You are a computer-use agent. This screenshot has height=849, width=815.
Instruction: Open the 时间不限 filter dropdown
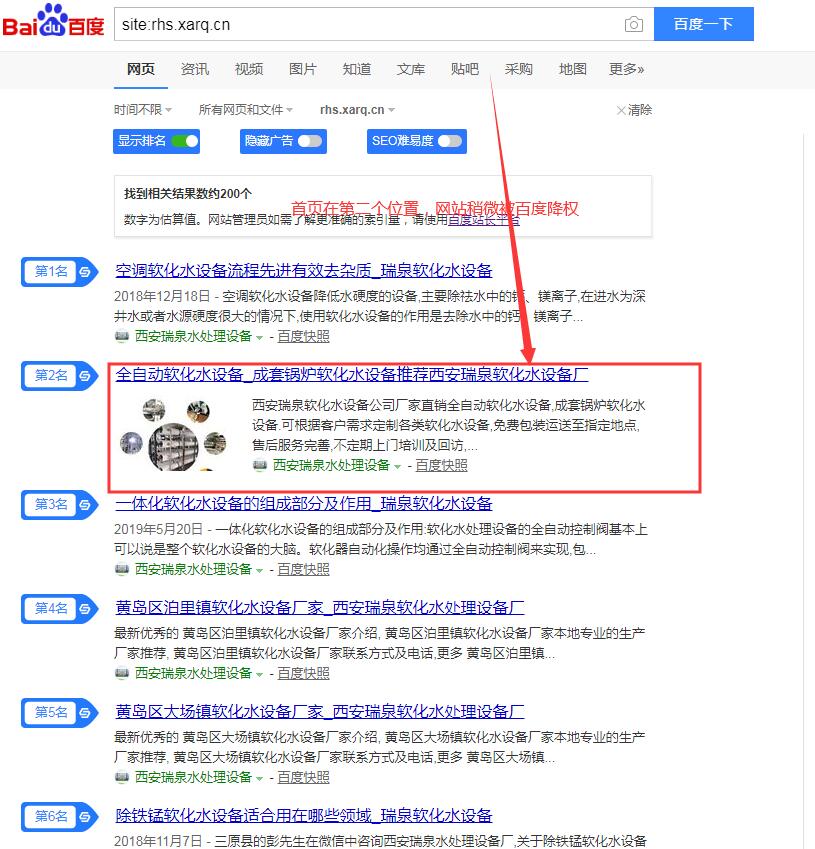142,110
